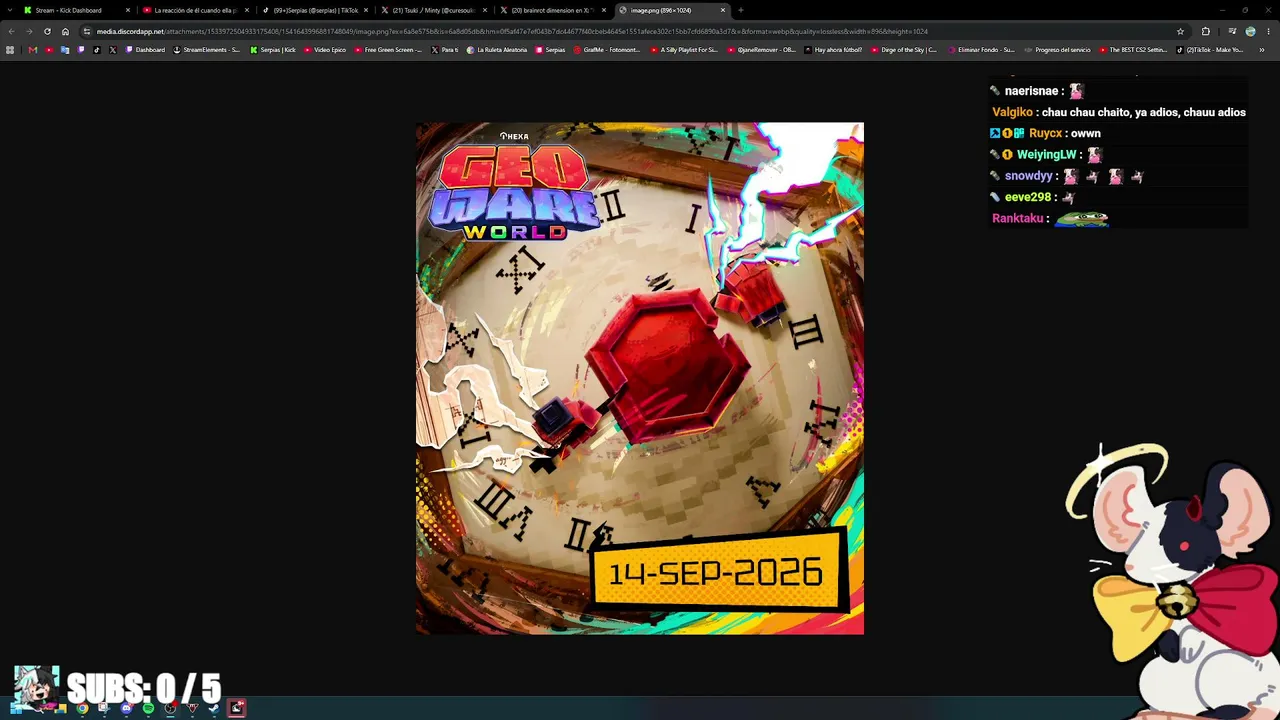
Task: Open Google Chrome from the taskbar
Action: pos(82,708)
